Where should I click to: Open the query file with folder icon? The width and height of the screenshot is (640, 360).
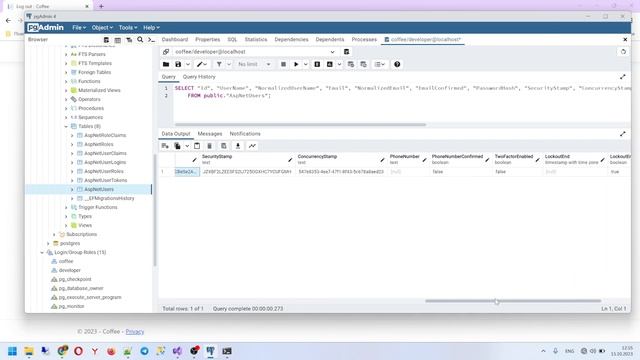tap(166, 64)
